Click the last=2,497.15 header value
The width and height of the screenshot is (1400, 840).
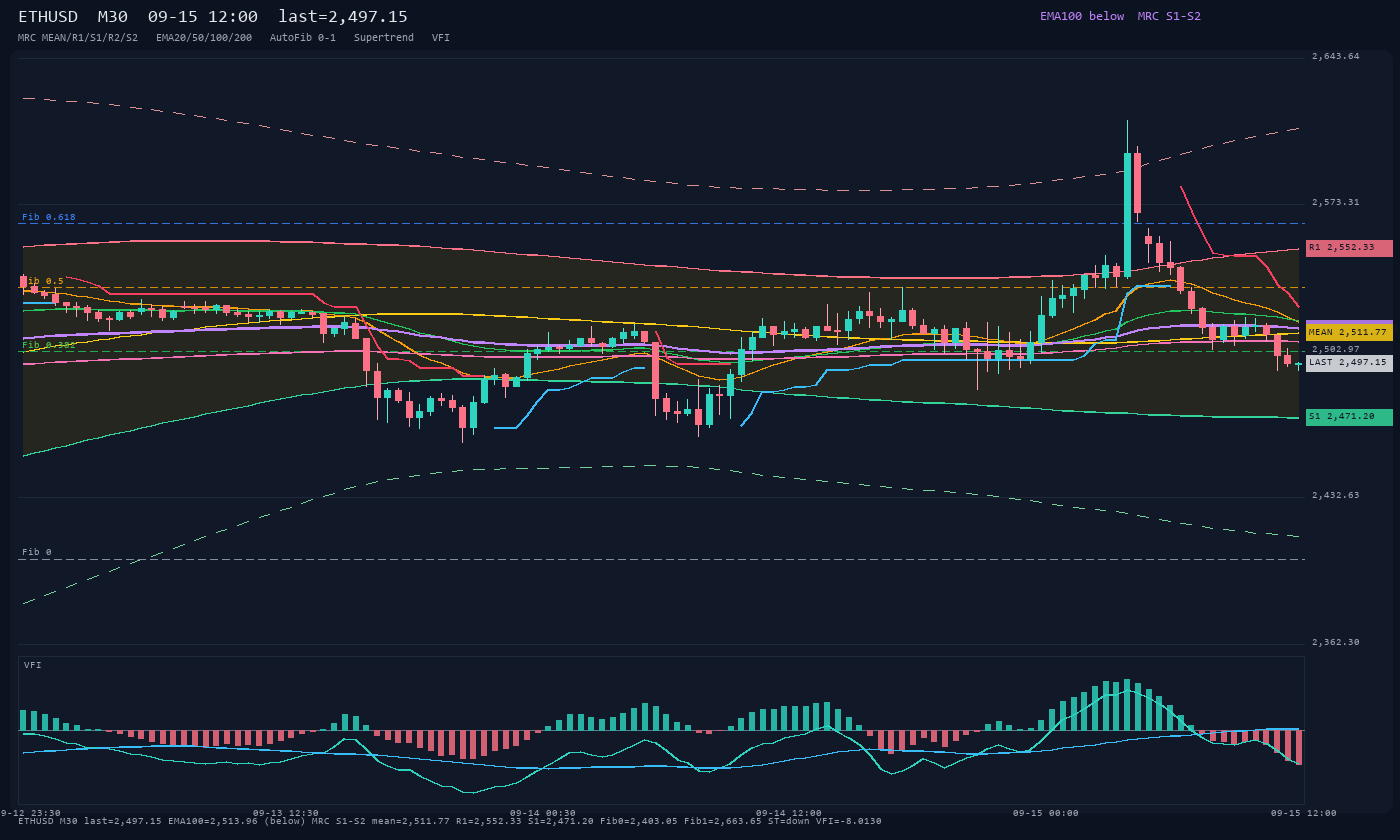[343, 17]
